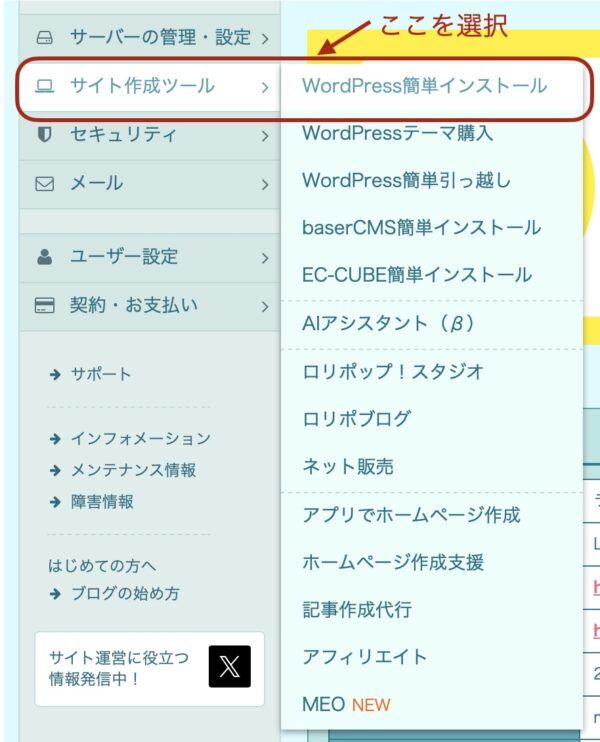Click the person icon beside ユーザー設定
This screenshot has height=742, width=600.
click(x=44, y=257)
